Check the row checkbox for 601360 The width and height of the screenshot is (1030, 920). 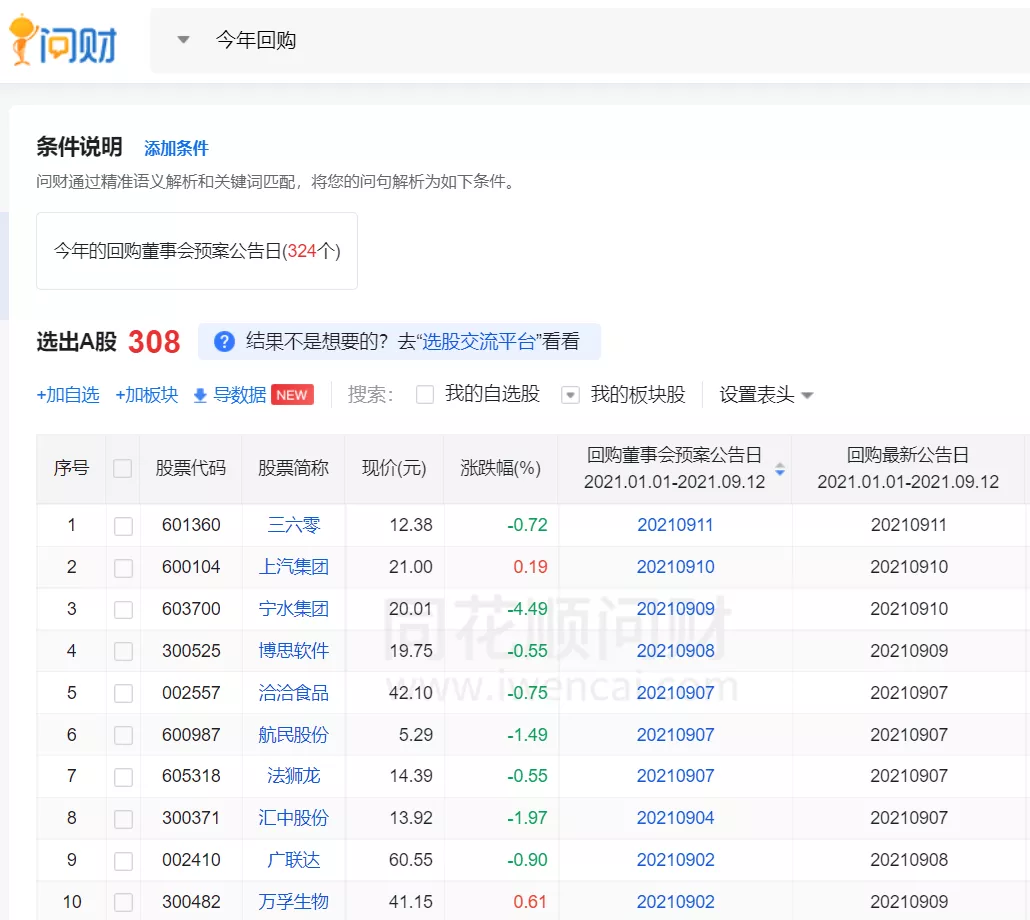(123, 526)
